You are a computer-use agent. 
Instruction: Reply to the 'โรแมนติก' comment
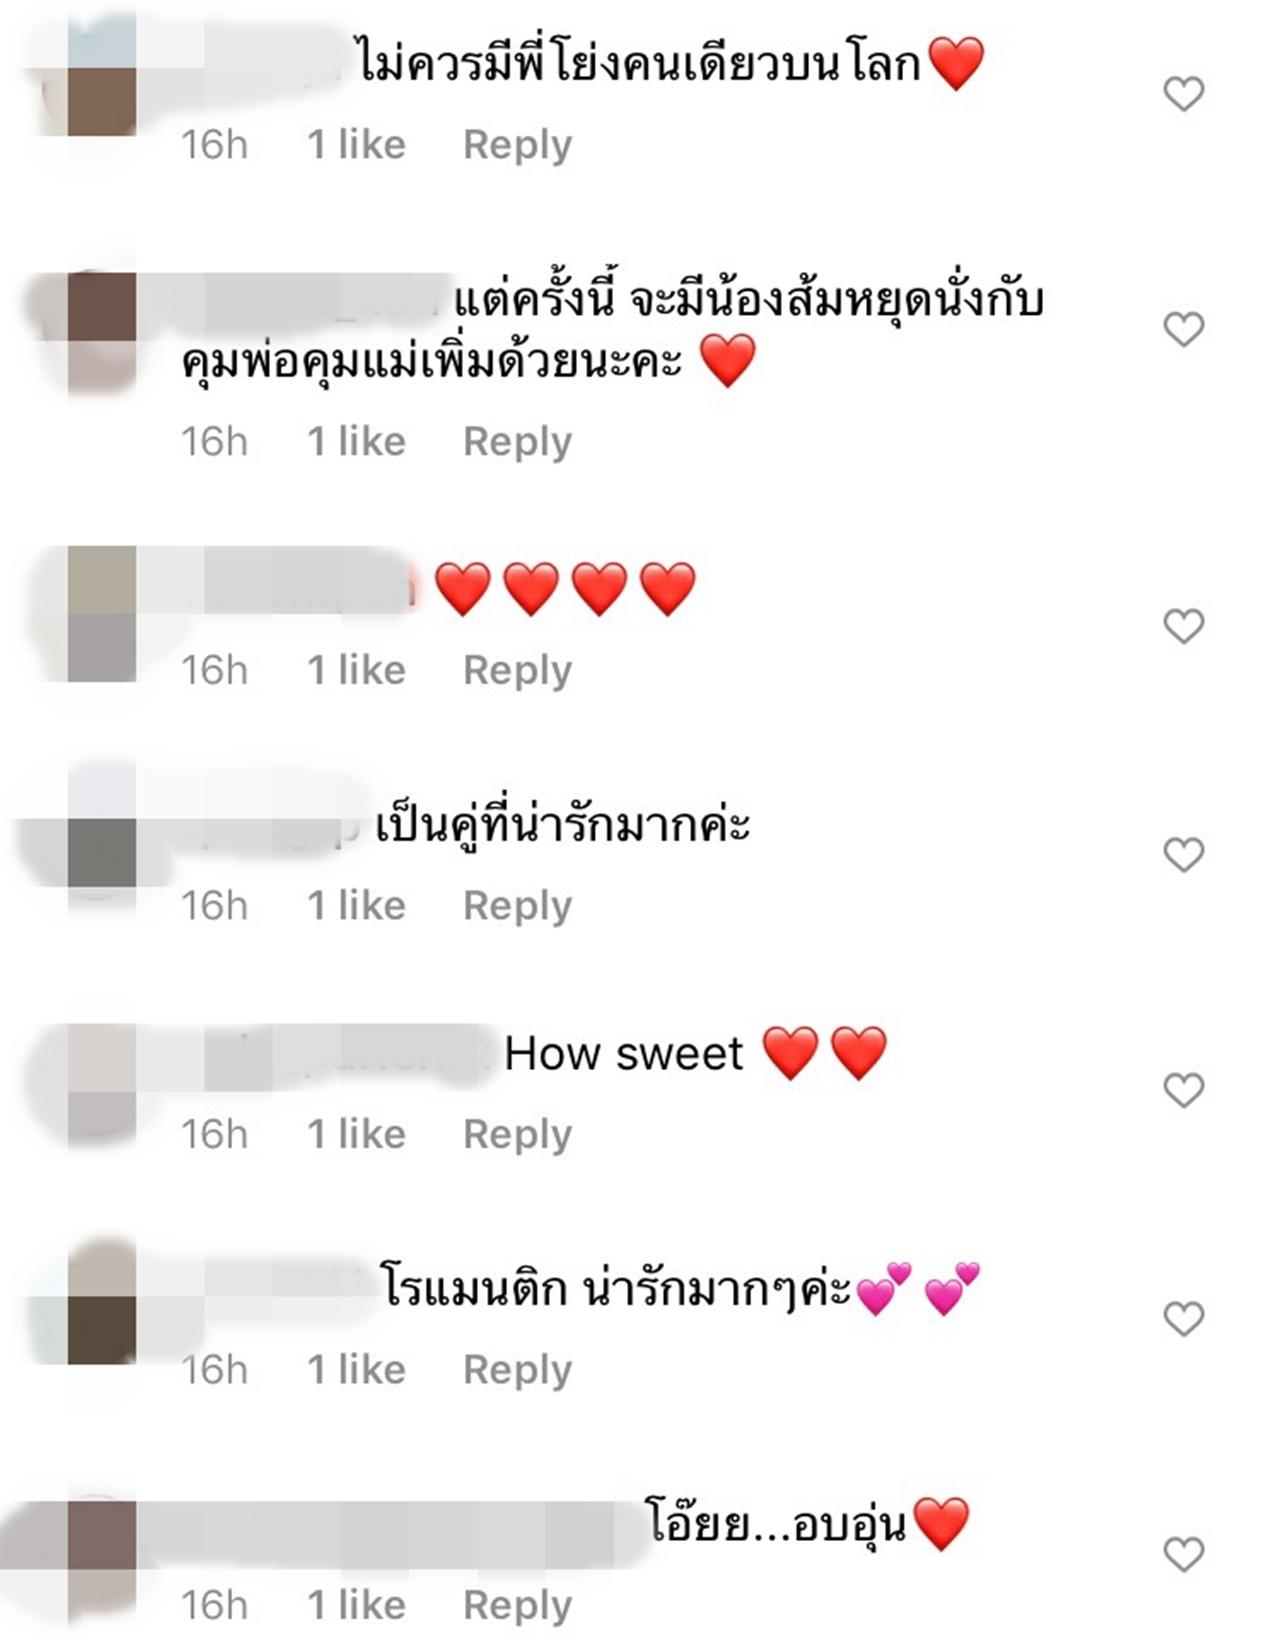(x=517, y=1371)
